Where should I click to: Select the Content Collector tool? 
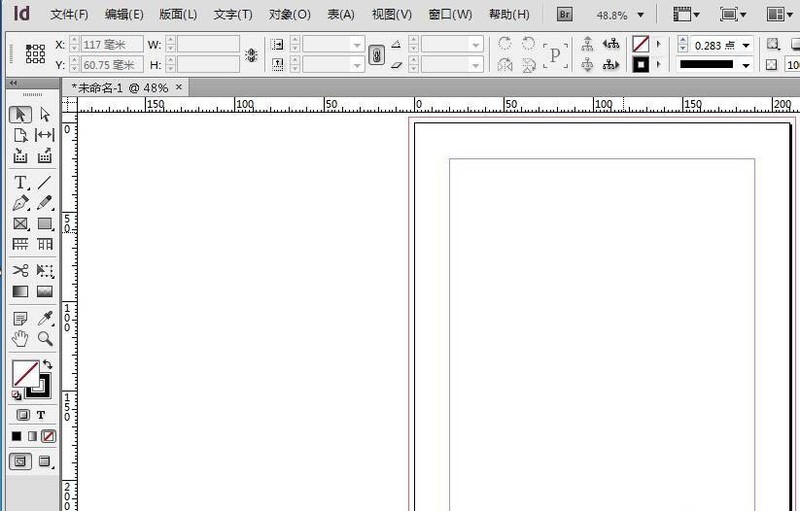click(20, 156)
